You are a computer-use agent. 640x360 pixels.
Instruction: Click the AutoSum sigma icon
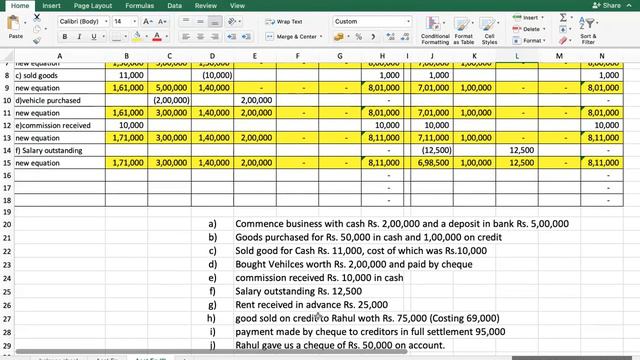click(x=563, y=17)
